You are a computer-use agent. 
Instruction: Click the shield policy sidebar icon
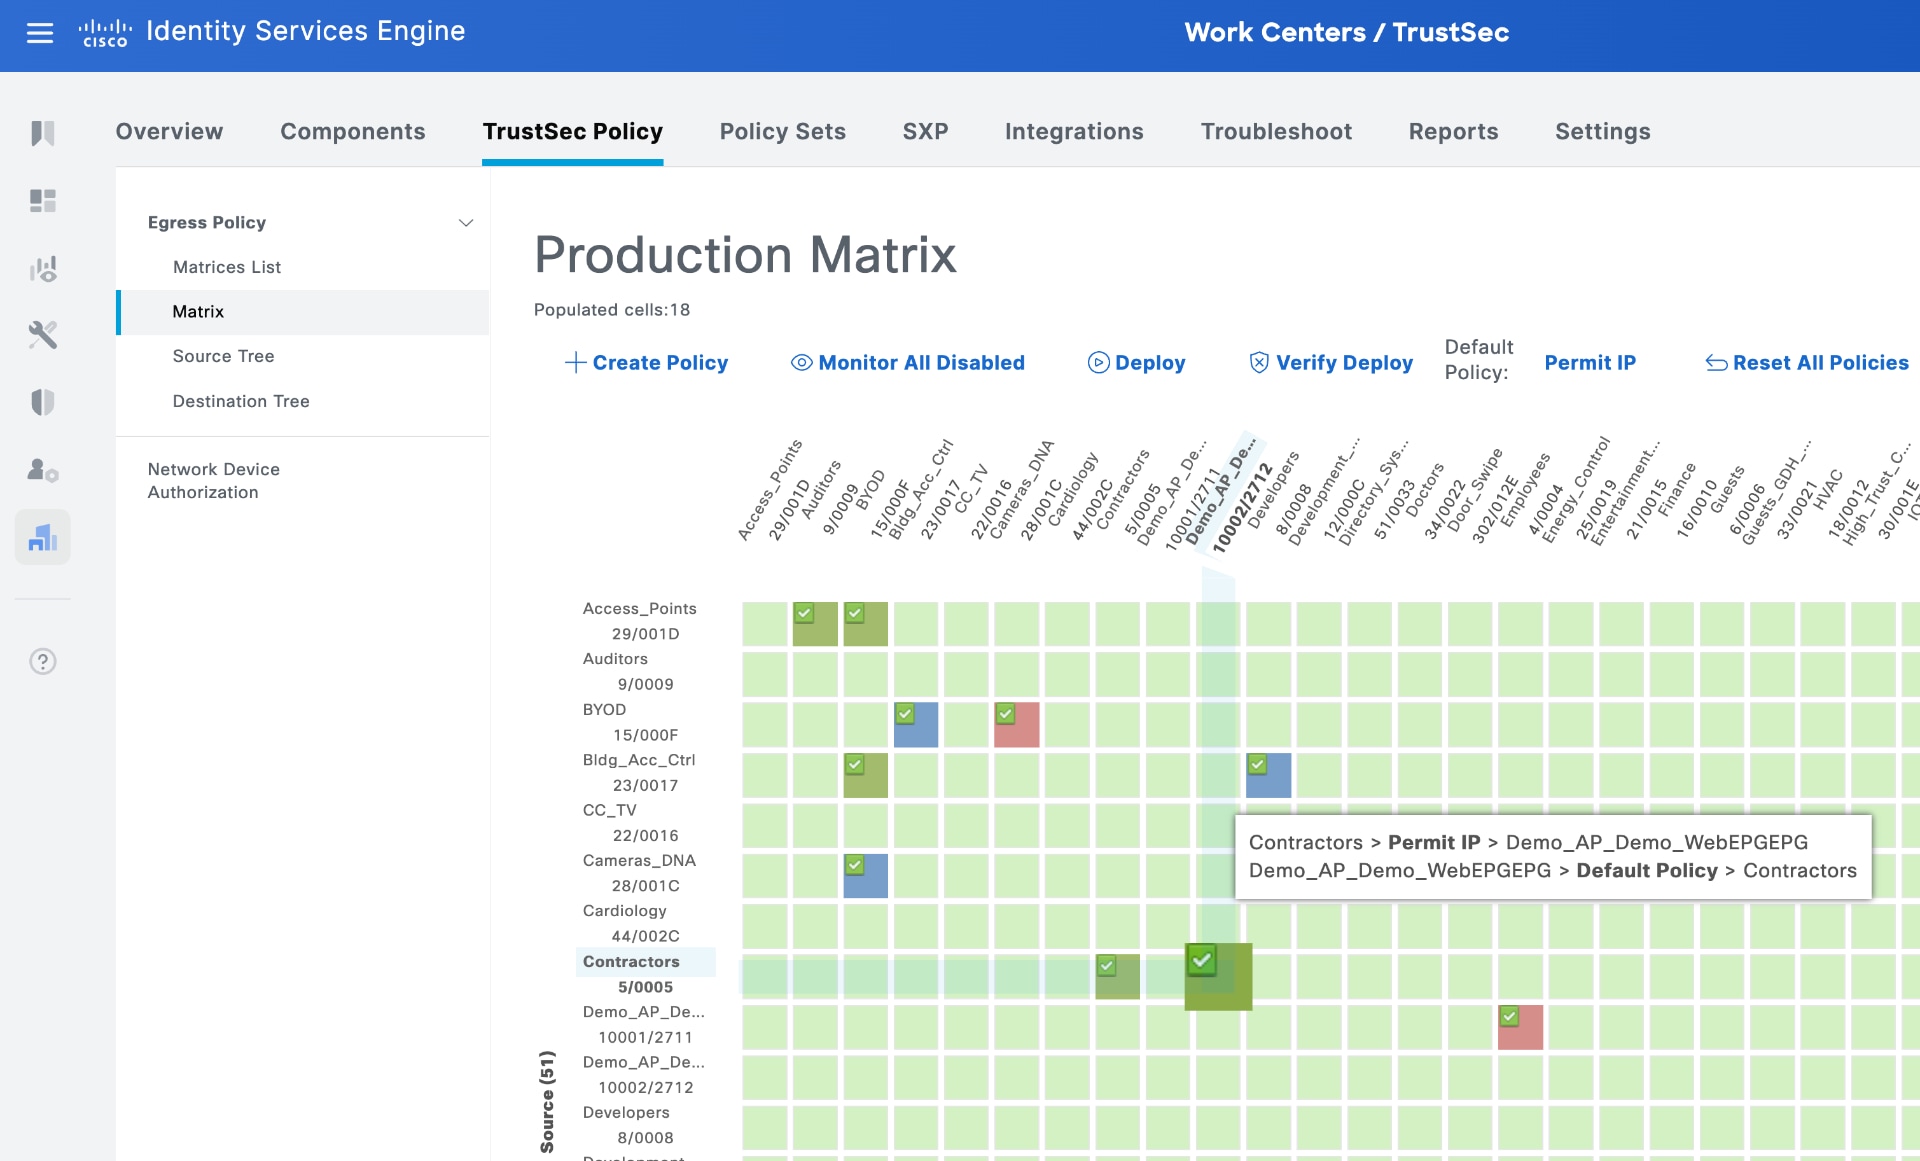(43, 402)
